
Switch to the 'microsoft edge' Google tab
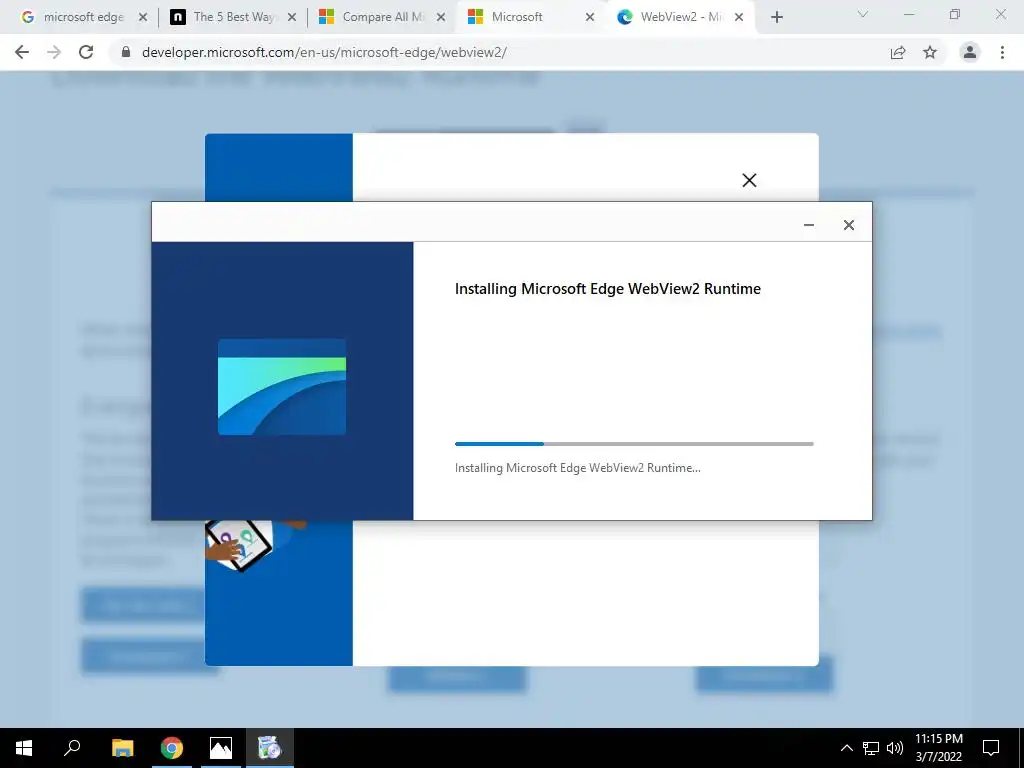click(x=84, y=17)
